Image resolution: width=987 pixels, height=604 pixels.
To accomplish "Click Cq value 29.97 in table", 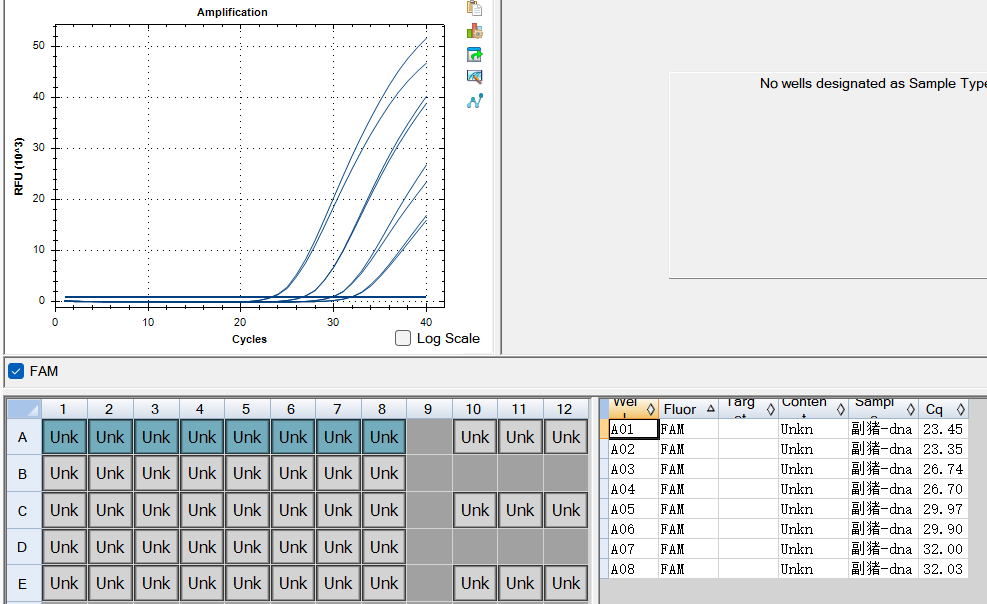I will pyautogui.click(x=943, y=510).
